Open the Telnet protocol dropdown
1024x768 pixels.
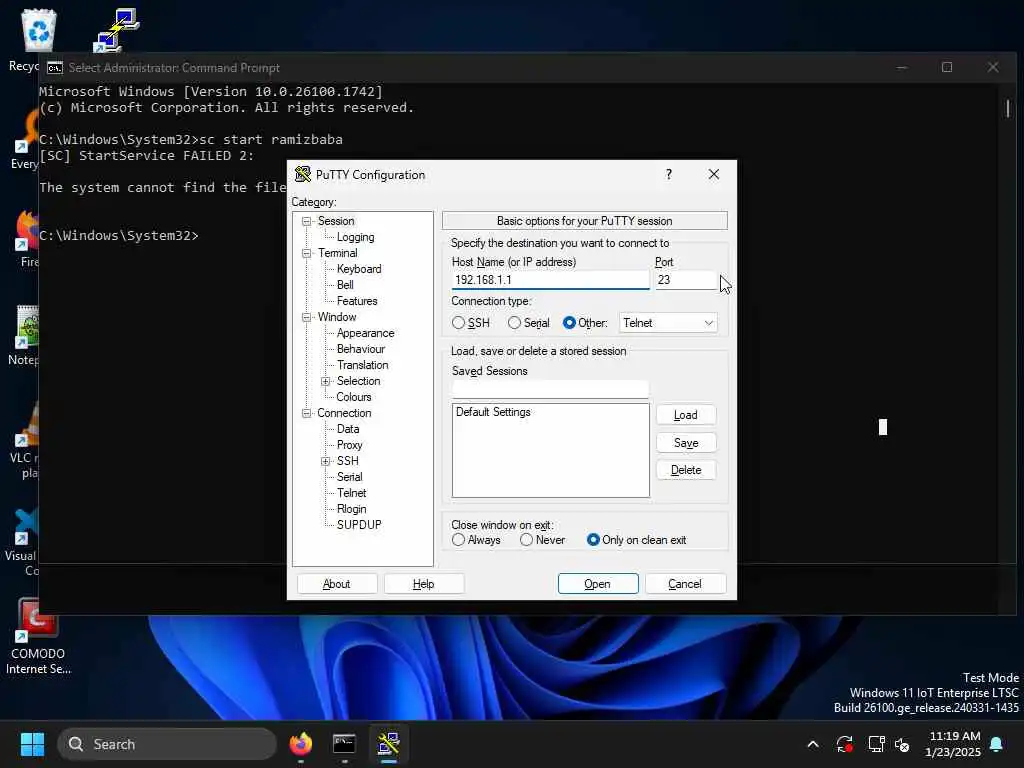coord(668,323)
